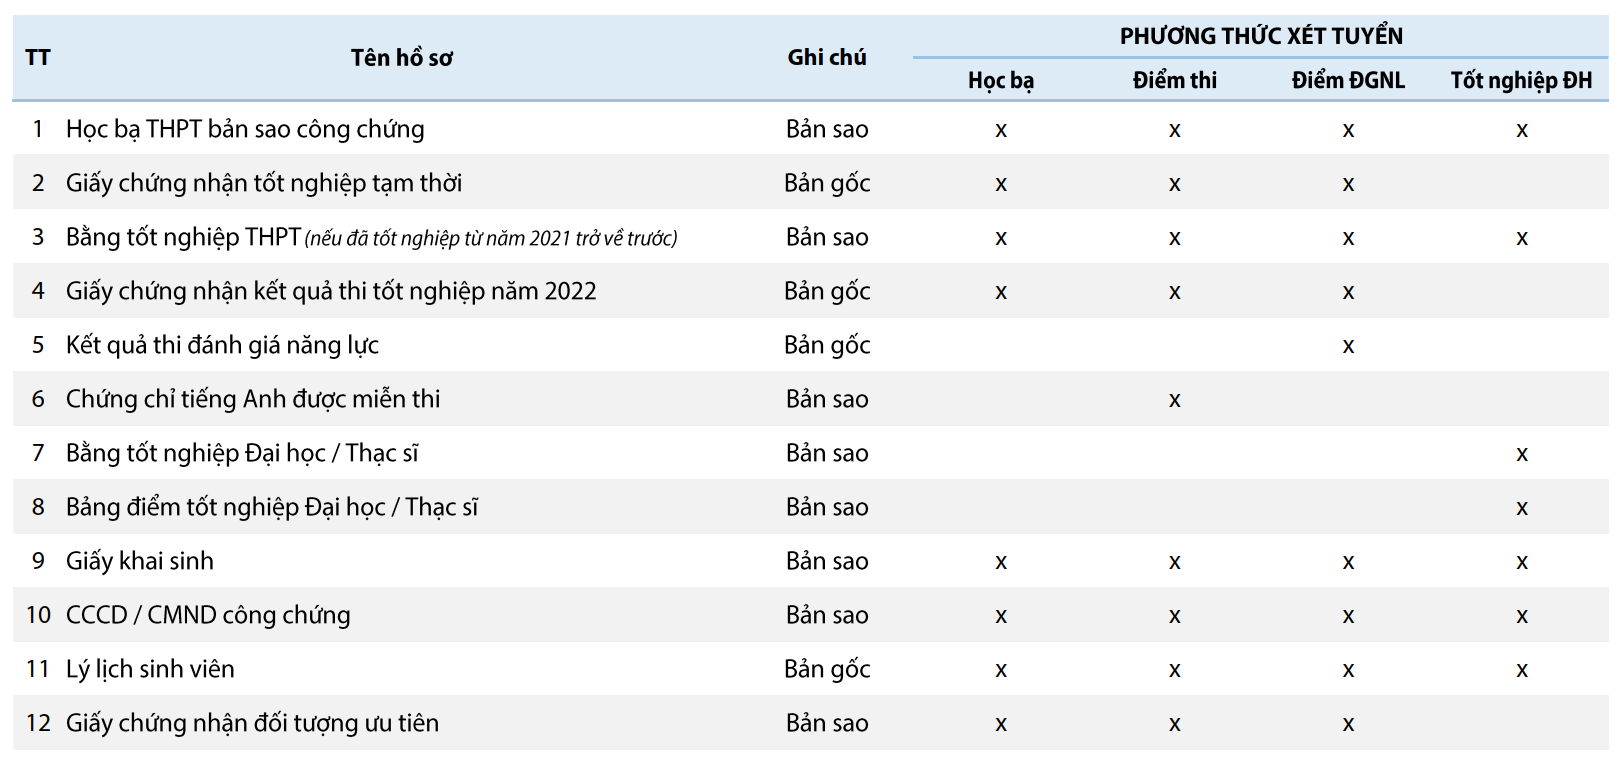The width and height of the screenshot is (1622, 768).
Task: Click 'Giấy khai sinh' row name
Action: [x=140, y=561]
